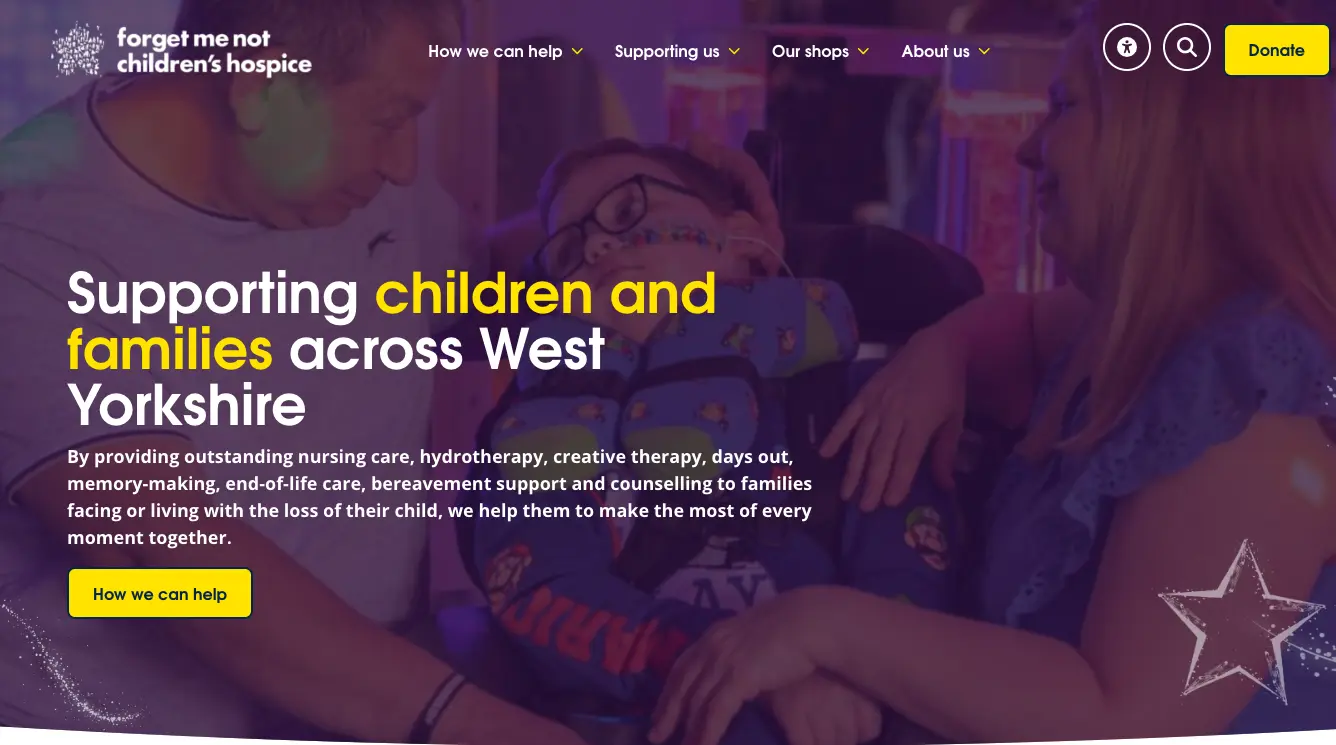Click the sparkle swirl decoration at bottom left
Image resolution: width=1336 pixels, height=745 pixels.
click(70, 662)
